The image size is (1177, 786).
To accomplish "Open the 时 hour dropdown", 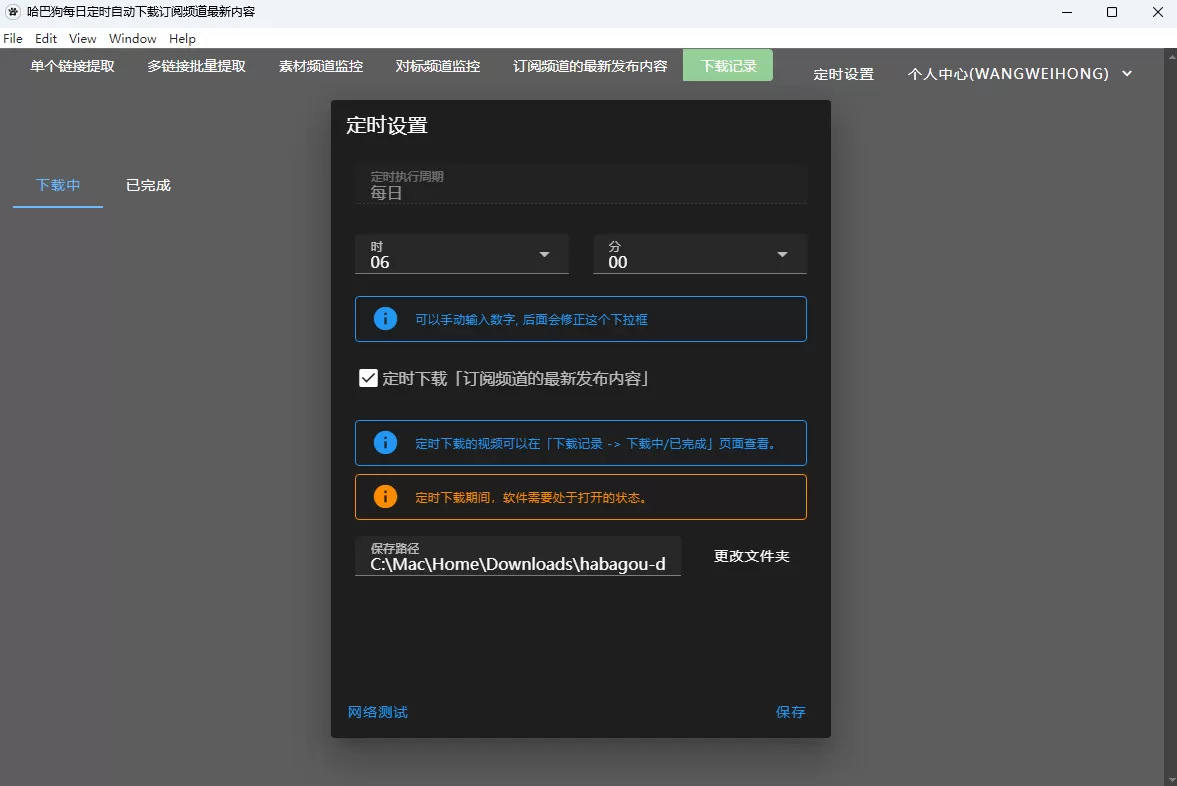I will pyautogui.click(x=544, y=254).
